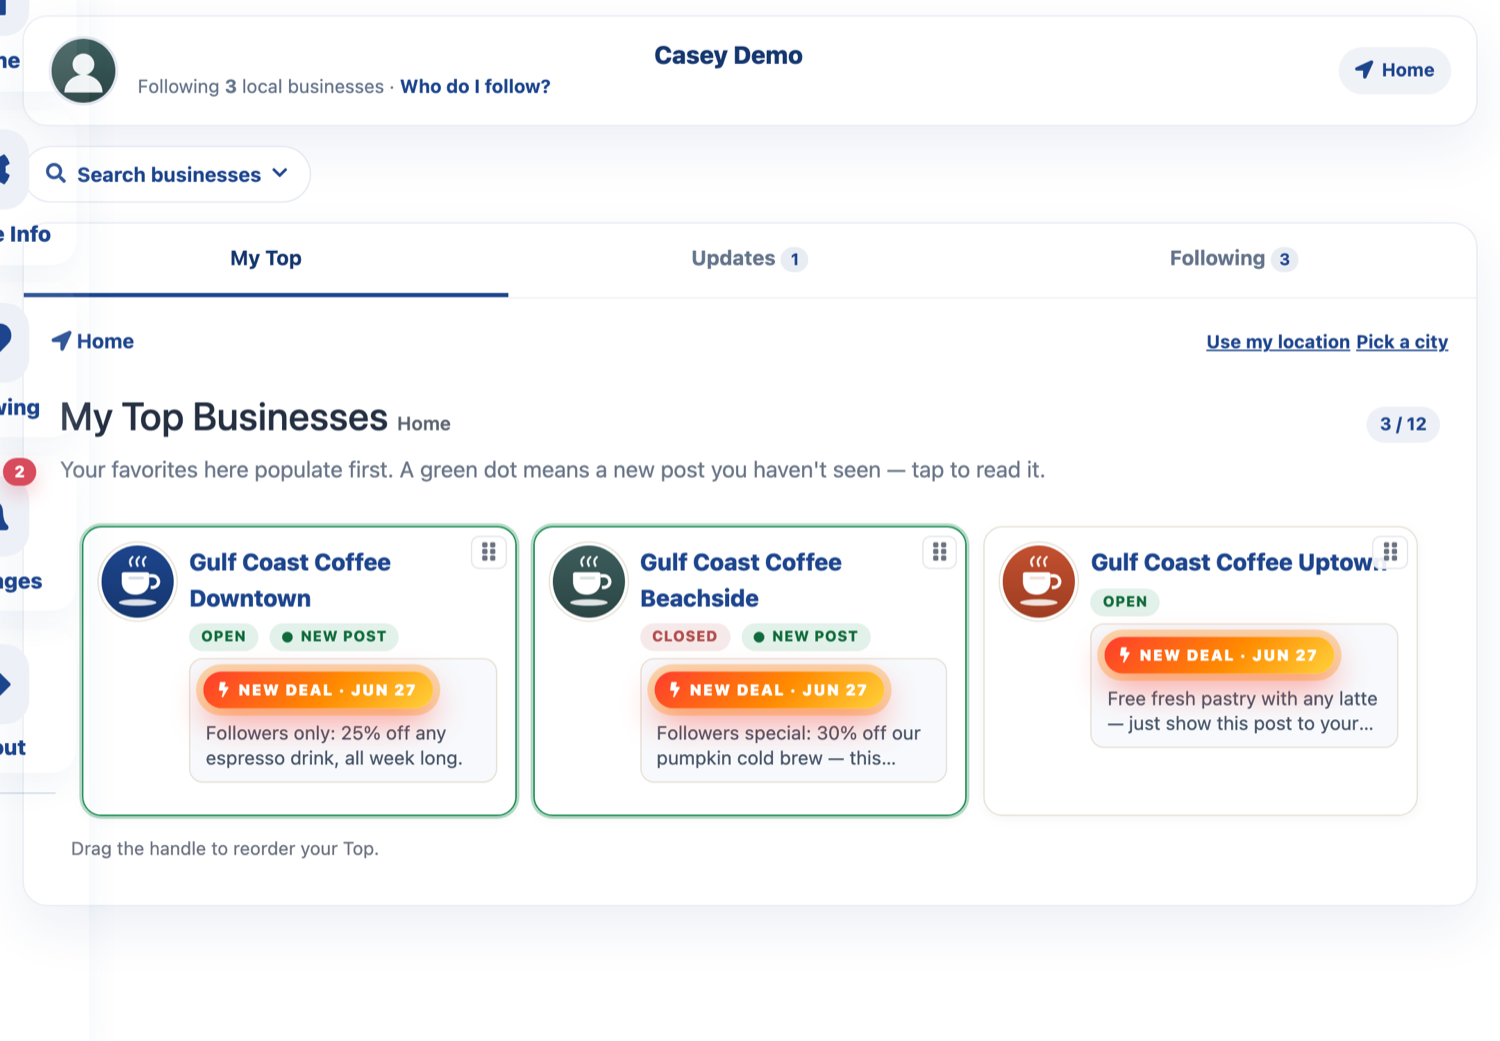Open the Uptown free pastry deal preview
The image size is (1500, 1041).
pos(1244,686)
